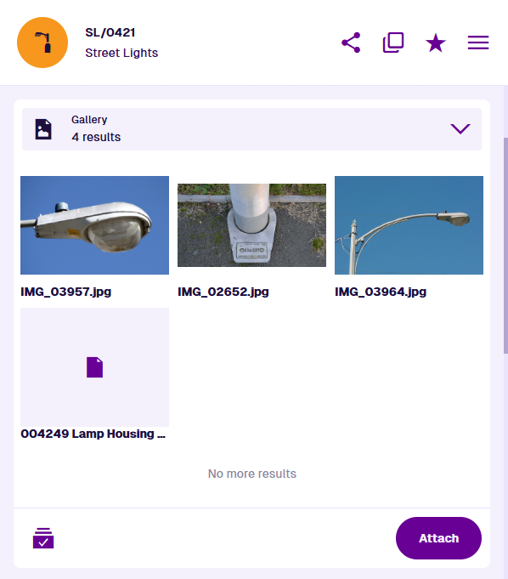Click the Gallery image file icon
Viewport: 508px width, 579px height.
pyautogui.click(x=43, y=129)
